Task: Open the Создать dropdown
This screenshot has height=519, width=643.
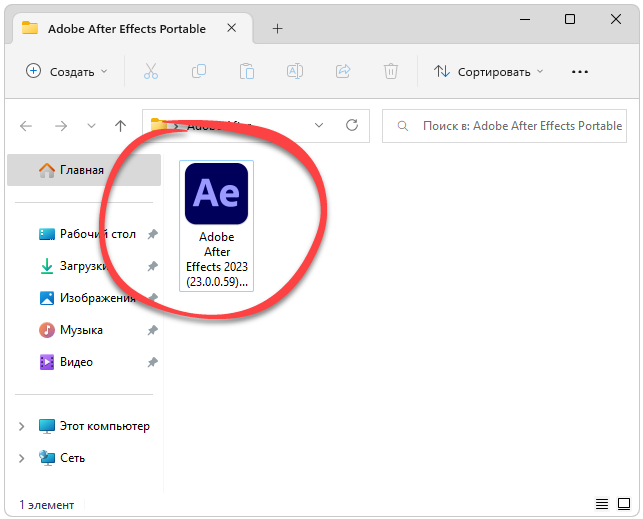Action: (x=66, y=71)
